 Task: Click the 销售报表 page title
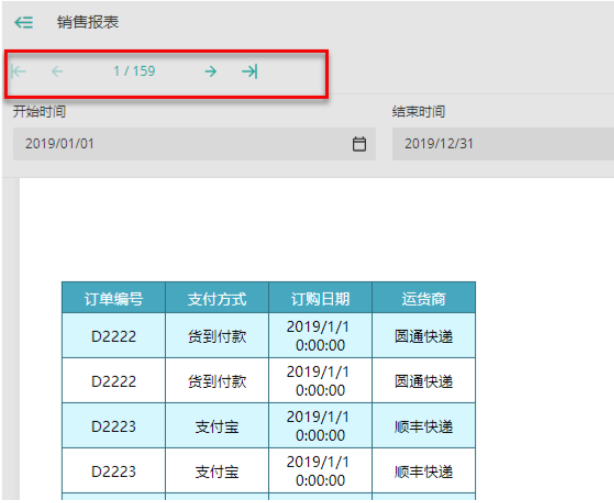[x=87, y=22]
